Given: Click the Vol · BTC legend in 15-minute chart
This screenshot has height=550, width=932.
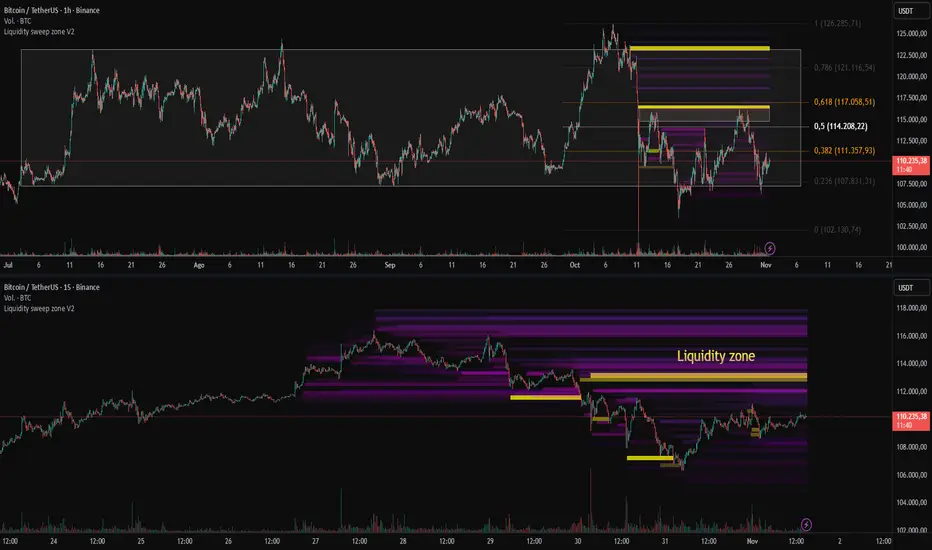Looking at the screenshot, I should coord(17,298).
